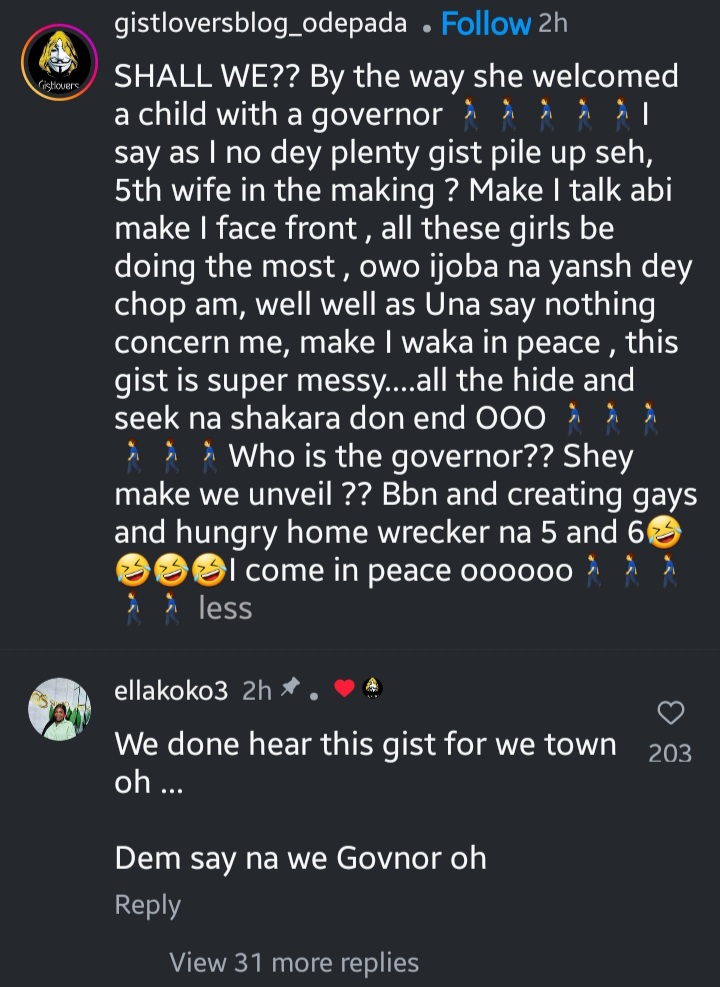Click the pin icon on ellakoko3's comment
Image resolution: width=720 pixels, height=987 pixels.
pos(290,688)
